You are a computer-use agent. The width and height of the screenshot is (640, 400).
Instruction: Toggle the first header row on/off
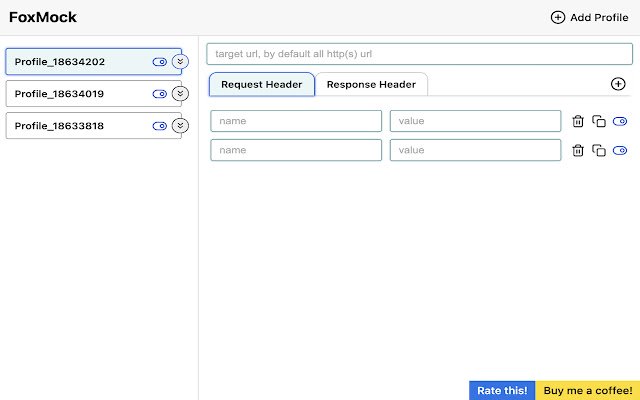[x=620, y=121]
